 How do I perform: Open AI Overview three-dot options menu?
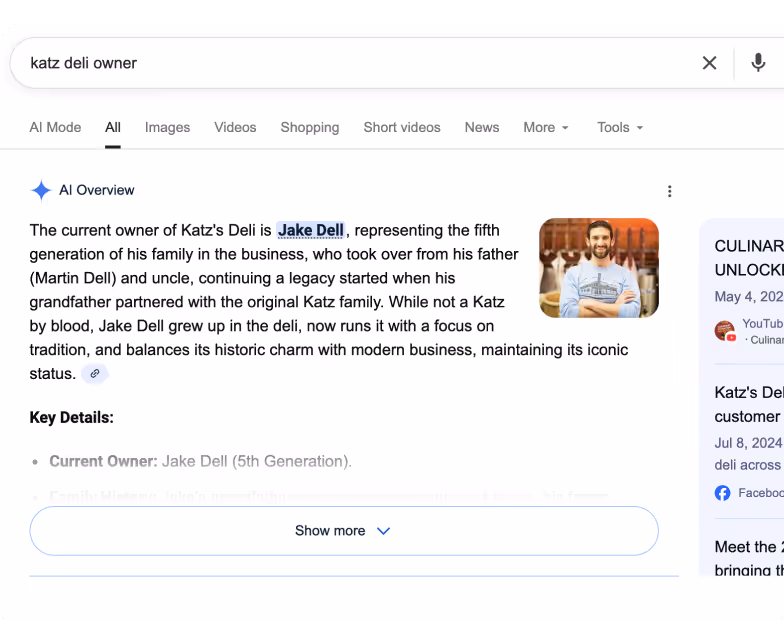click(670, 191)
